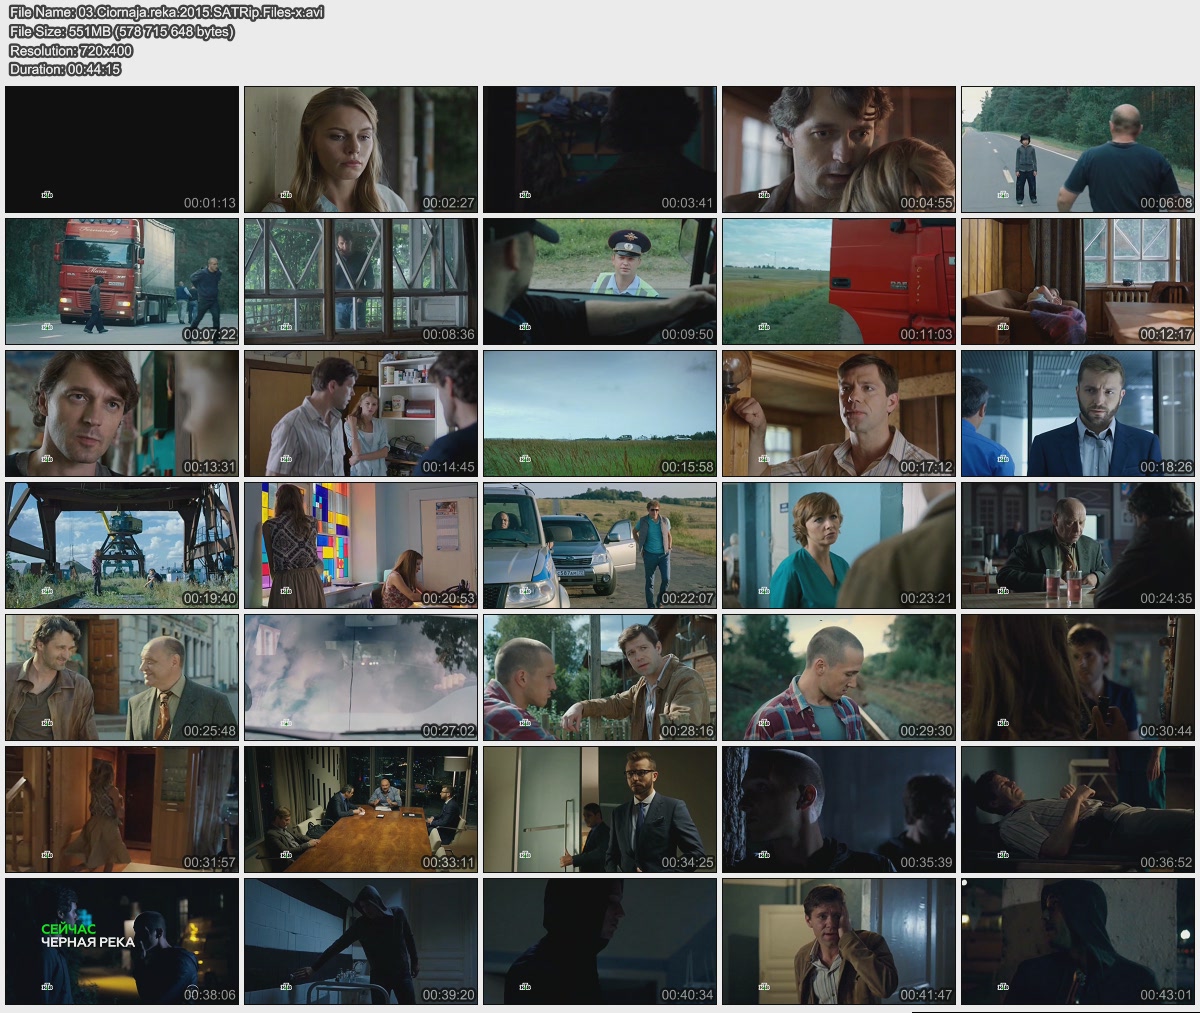Click the bearded man in suit at 00:18:26
This screenshot has width=1200, height=1013.
(1078, 413)
